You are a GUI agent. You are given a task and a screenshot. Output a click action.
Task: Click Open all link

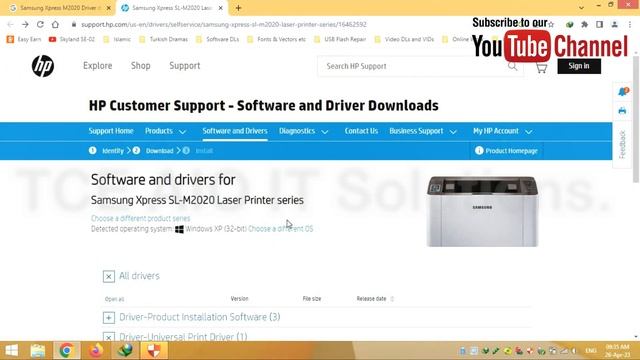114,299
